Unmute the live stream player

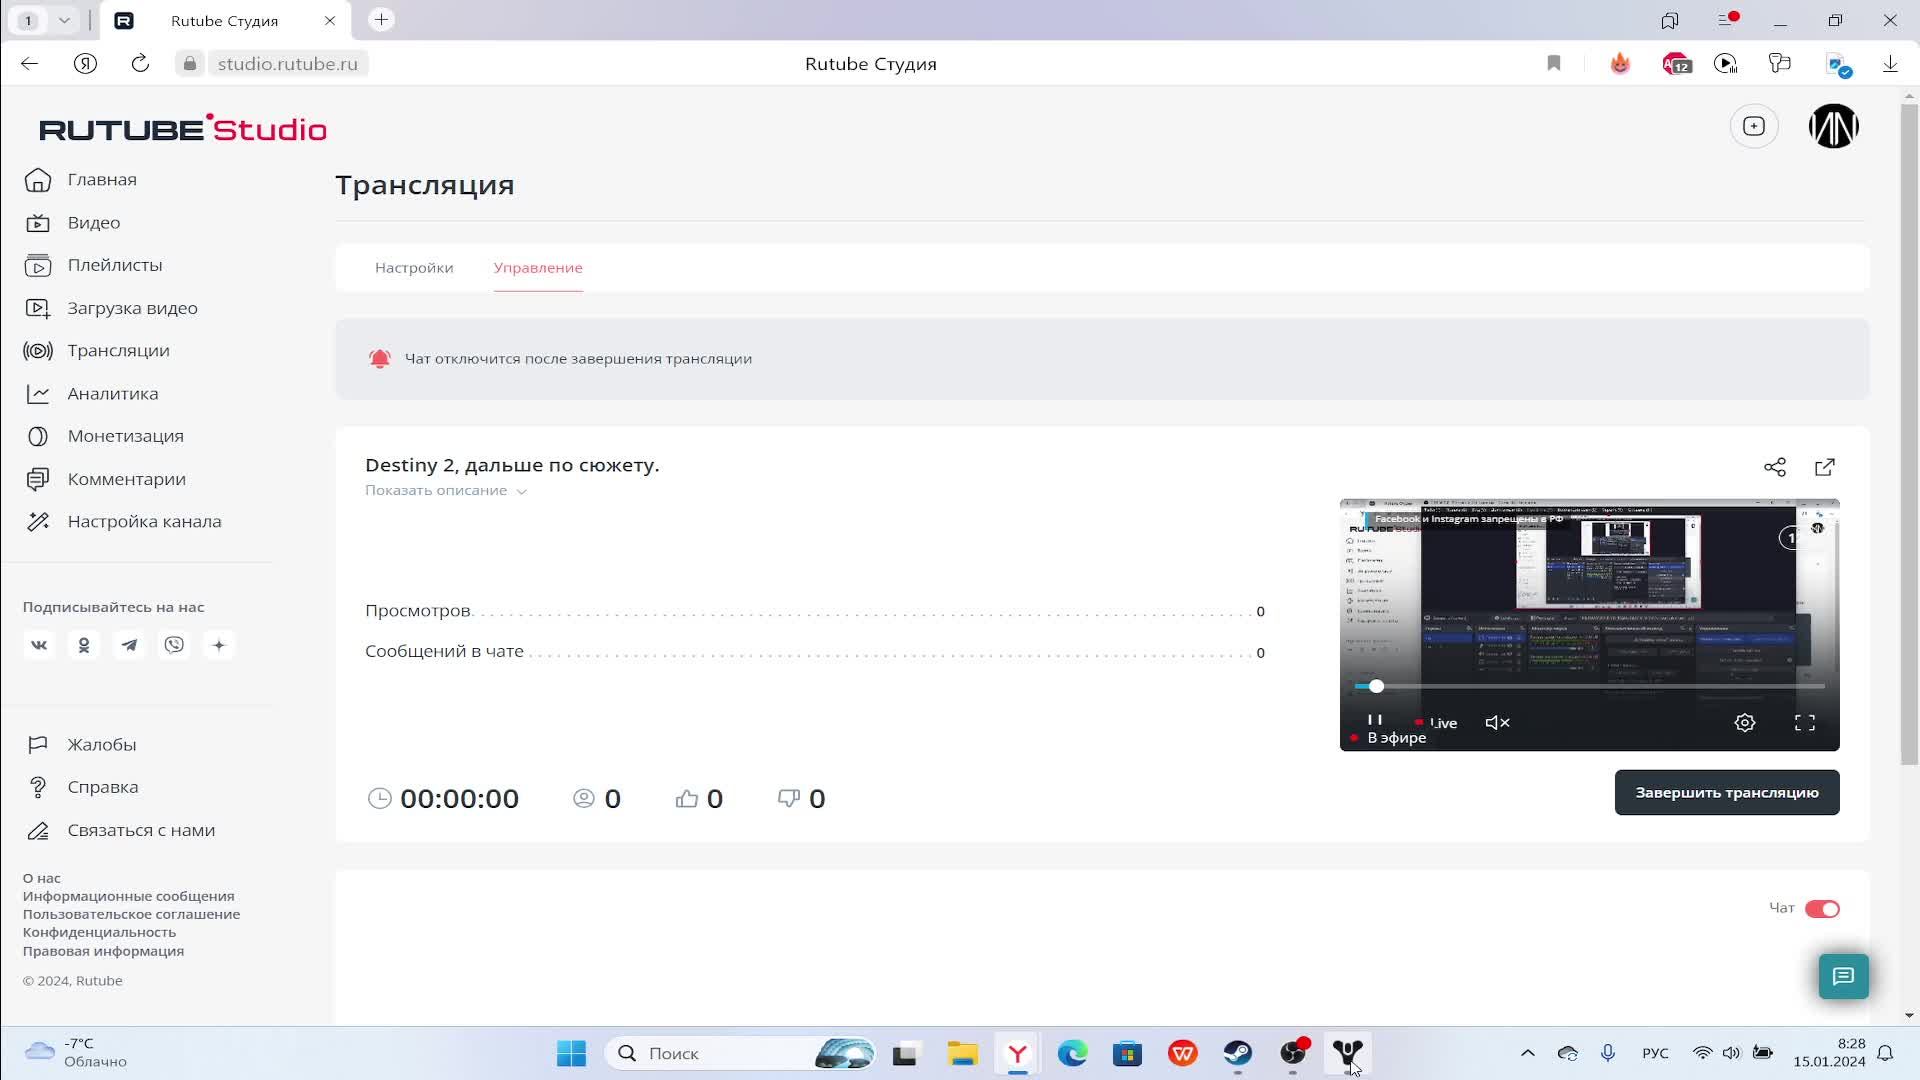point(1497,722)
